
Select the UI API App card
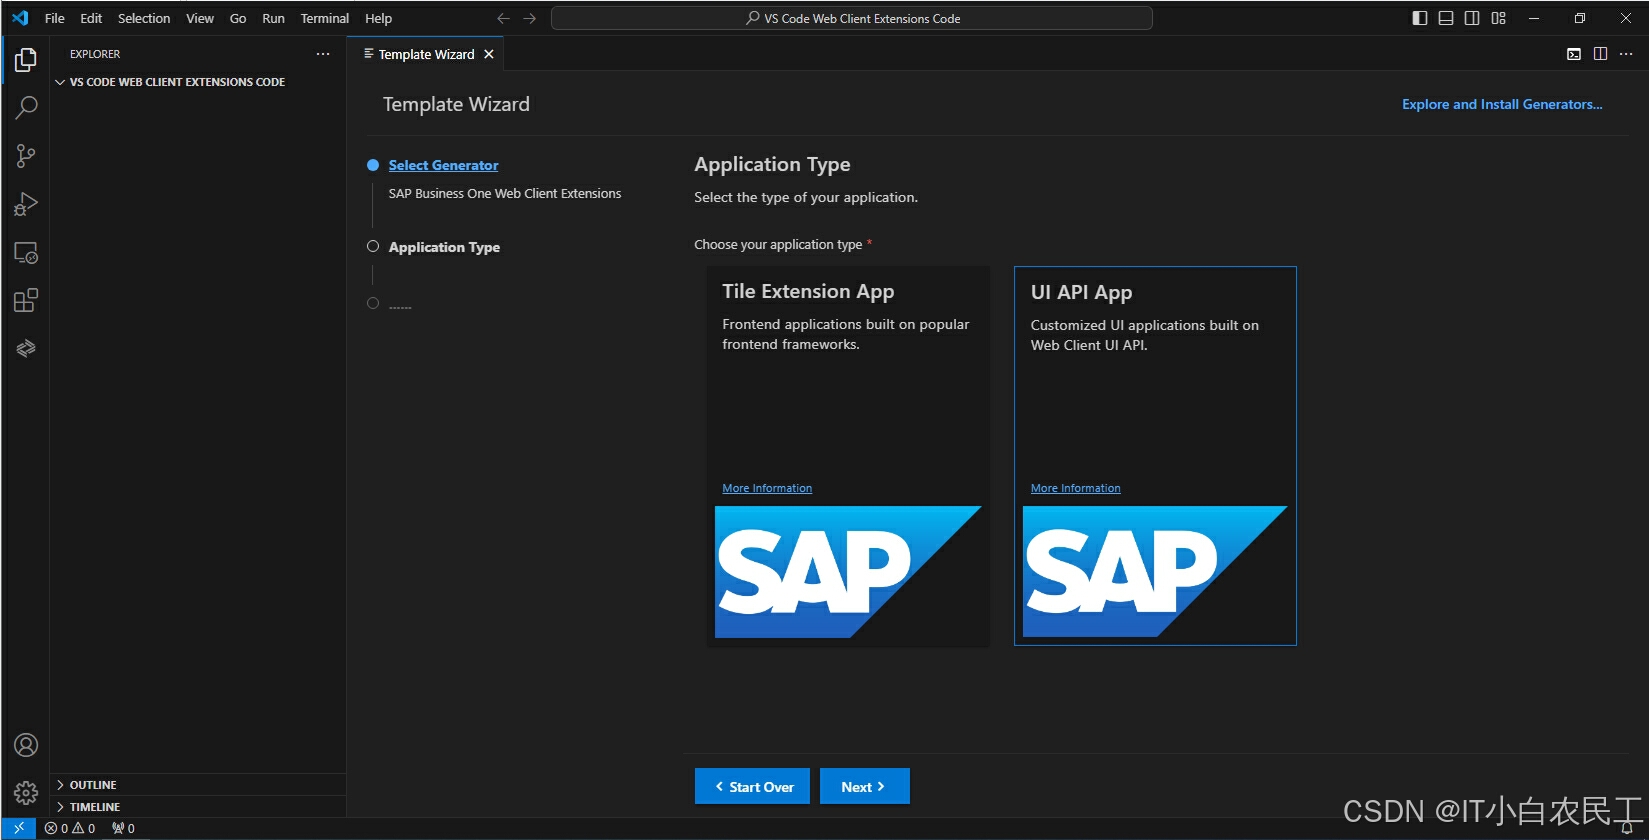coord(1155,456)
